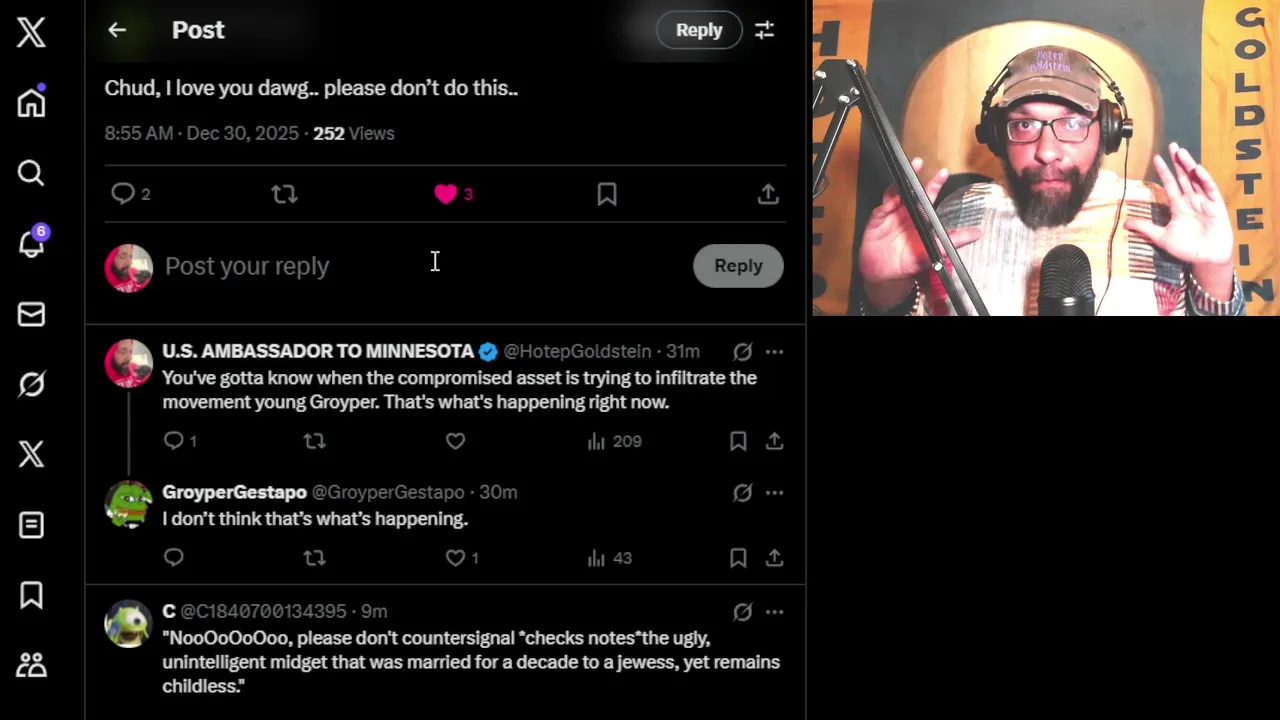
Task: Bookmark the main post
Action: coord(607,194)
